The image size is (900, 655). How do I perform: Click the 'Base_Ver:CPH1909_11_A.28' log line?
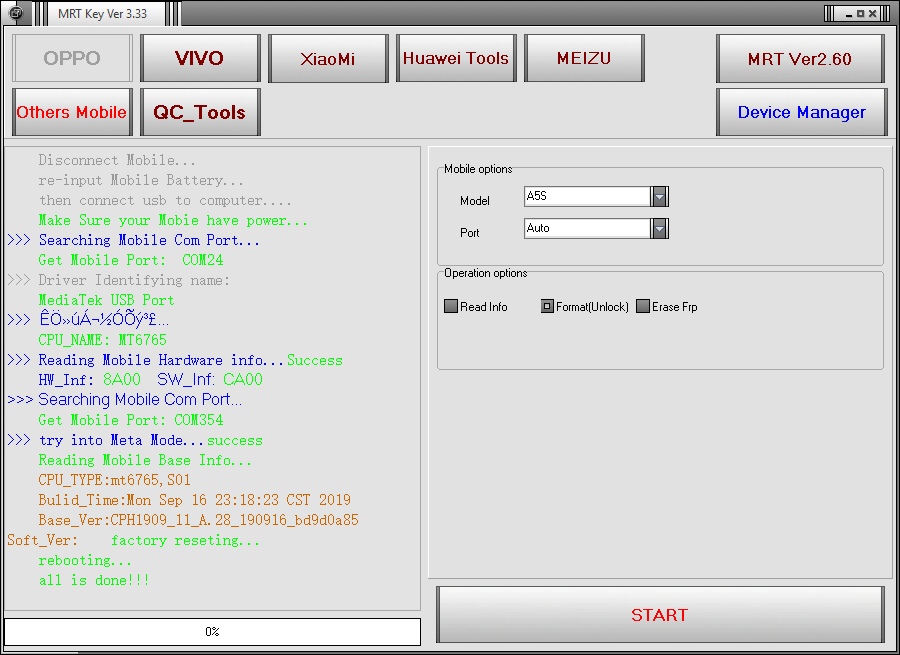tap(199, 520)
